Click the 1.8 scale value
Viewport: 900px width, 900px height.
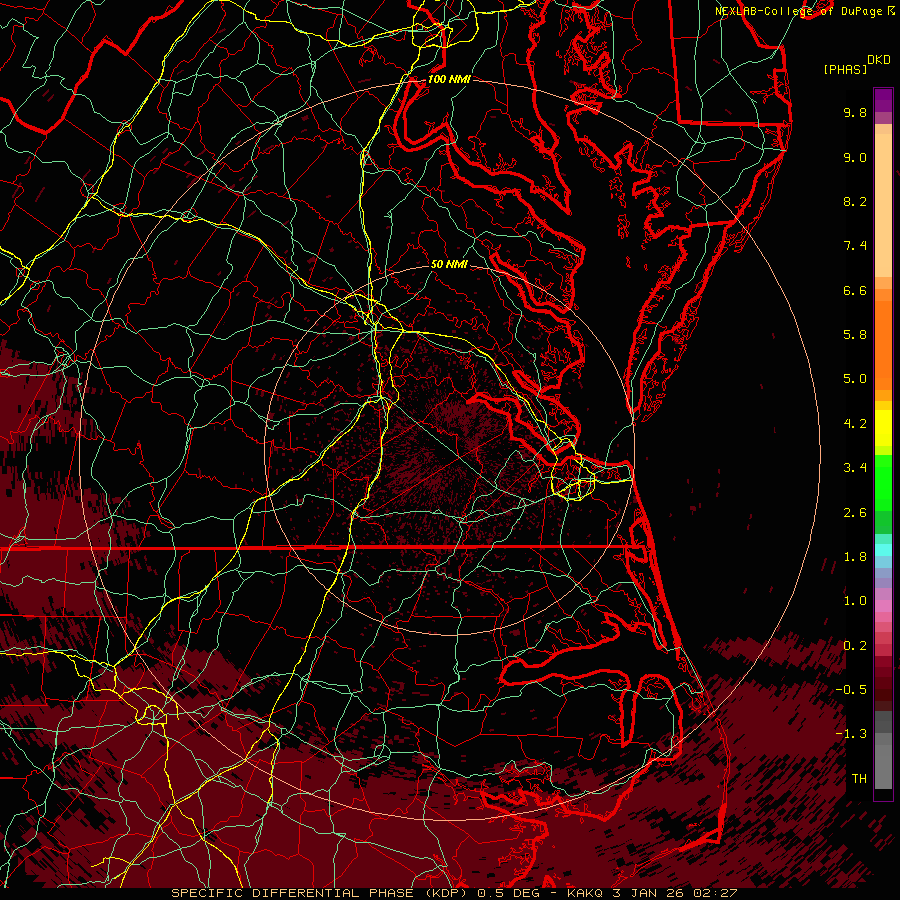pyautogui.click(x=855, y=557)
